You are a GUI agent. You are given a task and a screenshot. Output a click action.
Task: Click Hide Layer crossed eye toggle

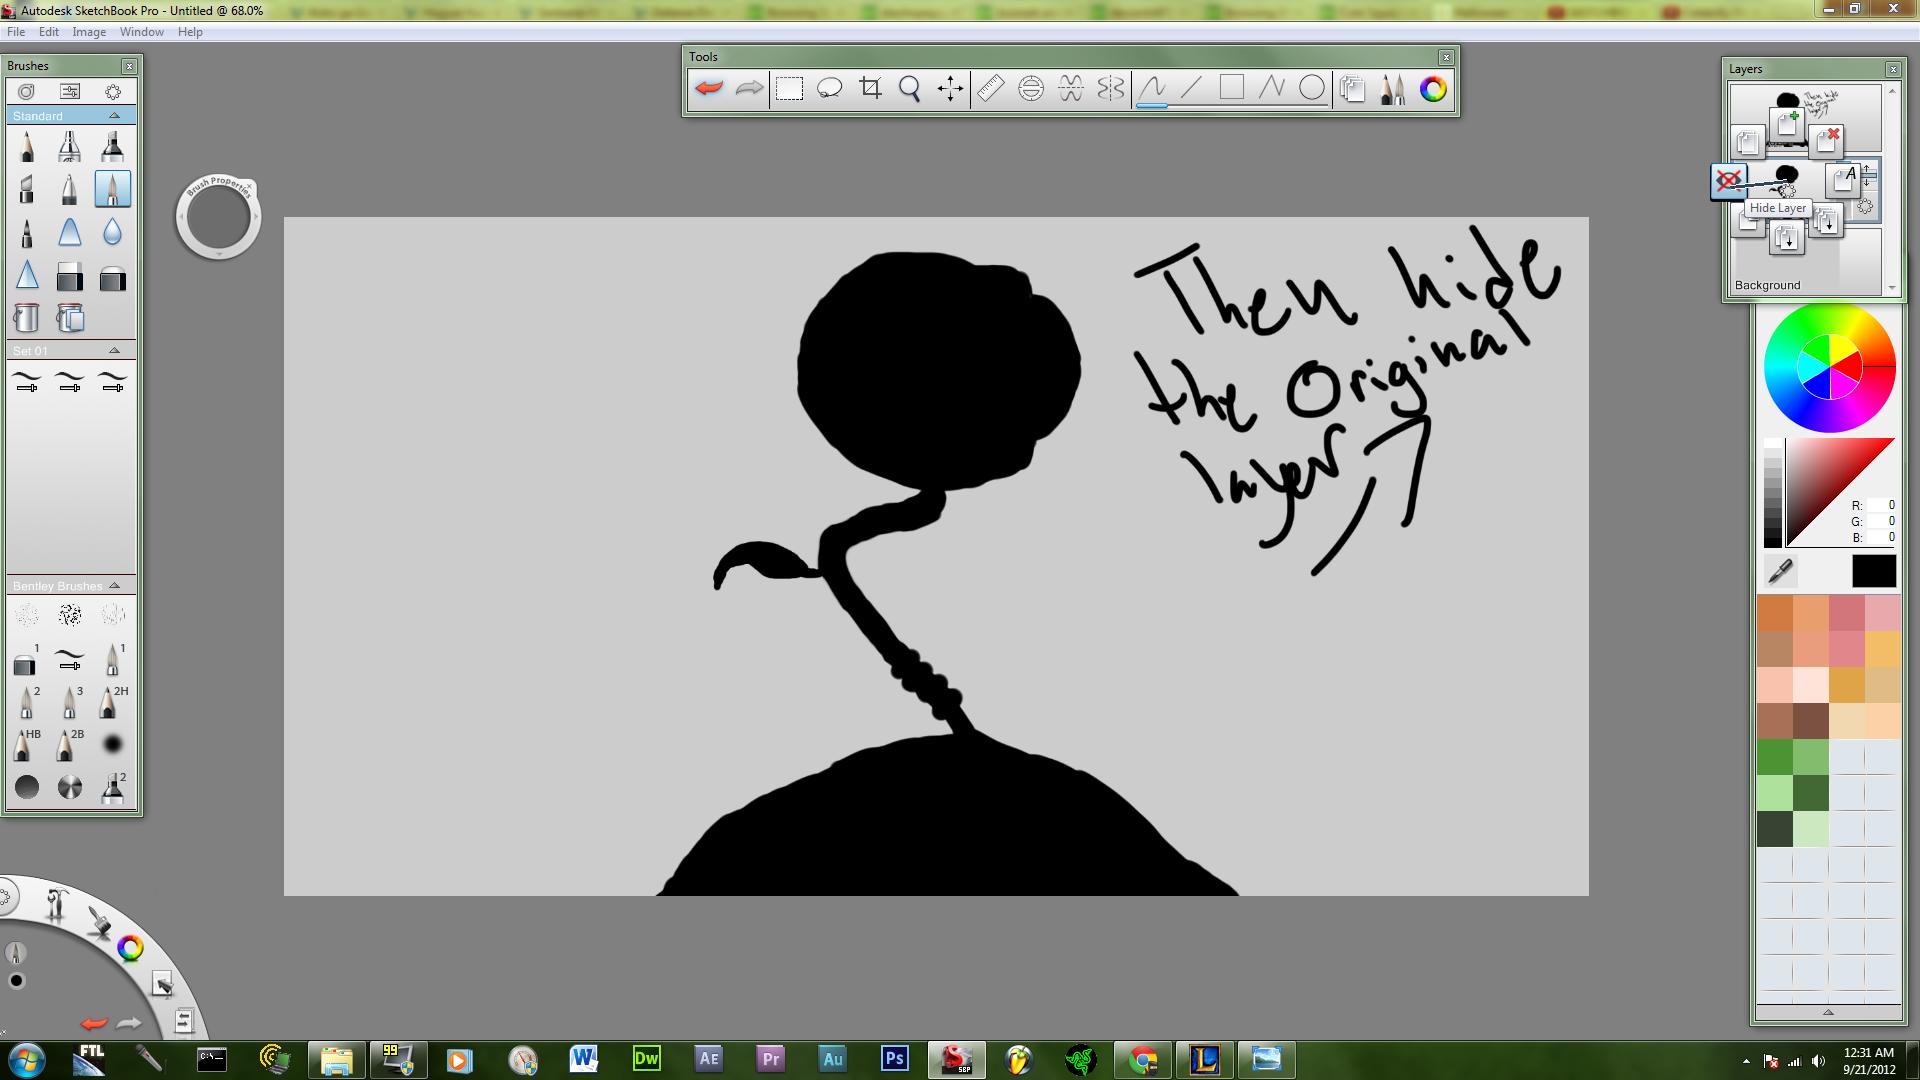point(1729,181)
